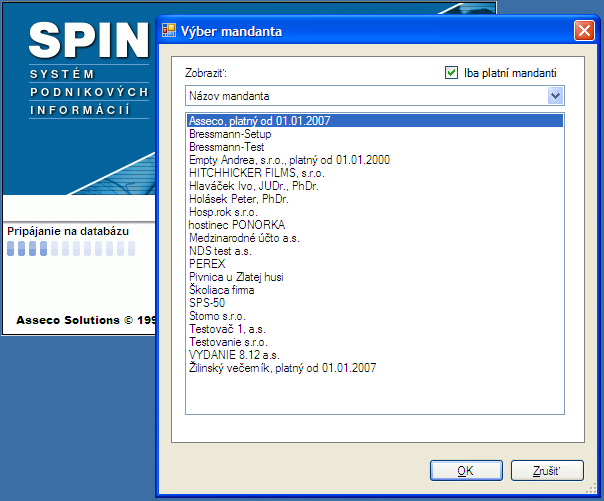Click the resize grip of the dialog
The height and width of the screenshot is (501, 604).
591,489
